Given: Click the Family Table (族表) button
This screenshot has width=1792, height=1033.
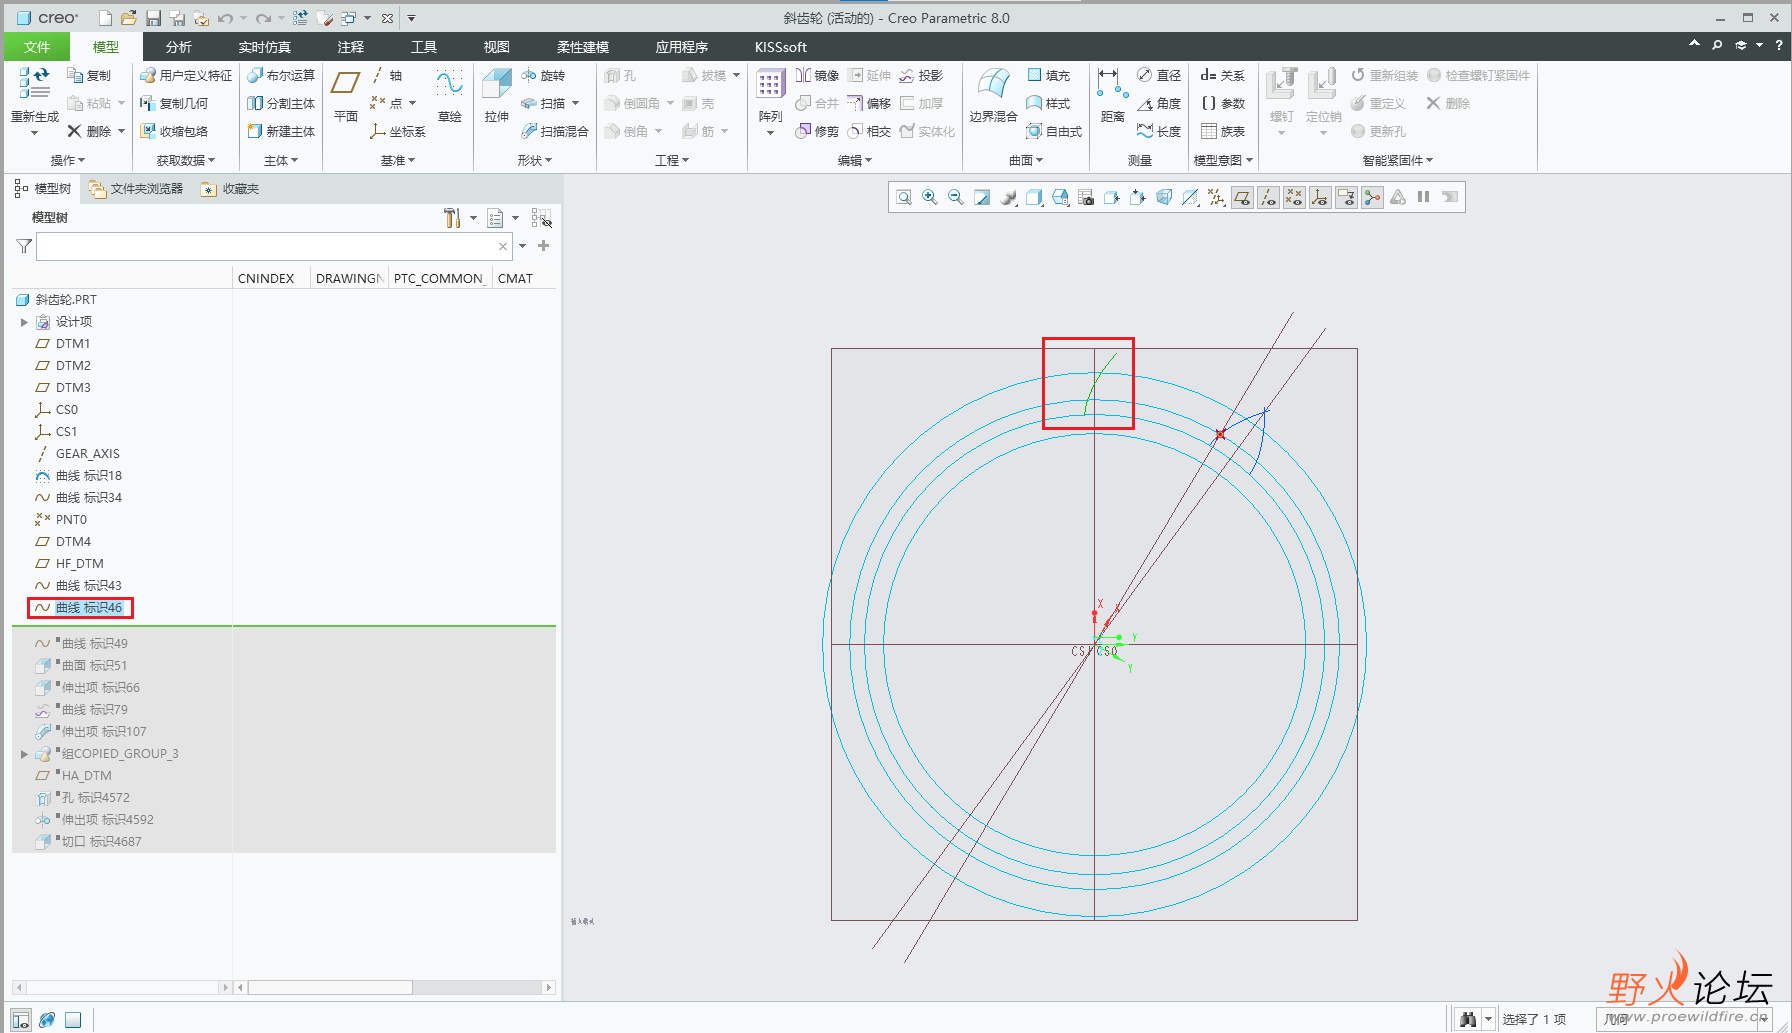Looking at the screenshot, I should pos(1223,132).
